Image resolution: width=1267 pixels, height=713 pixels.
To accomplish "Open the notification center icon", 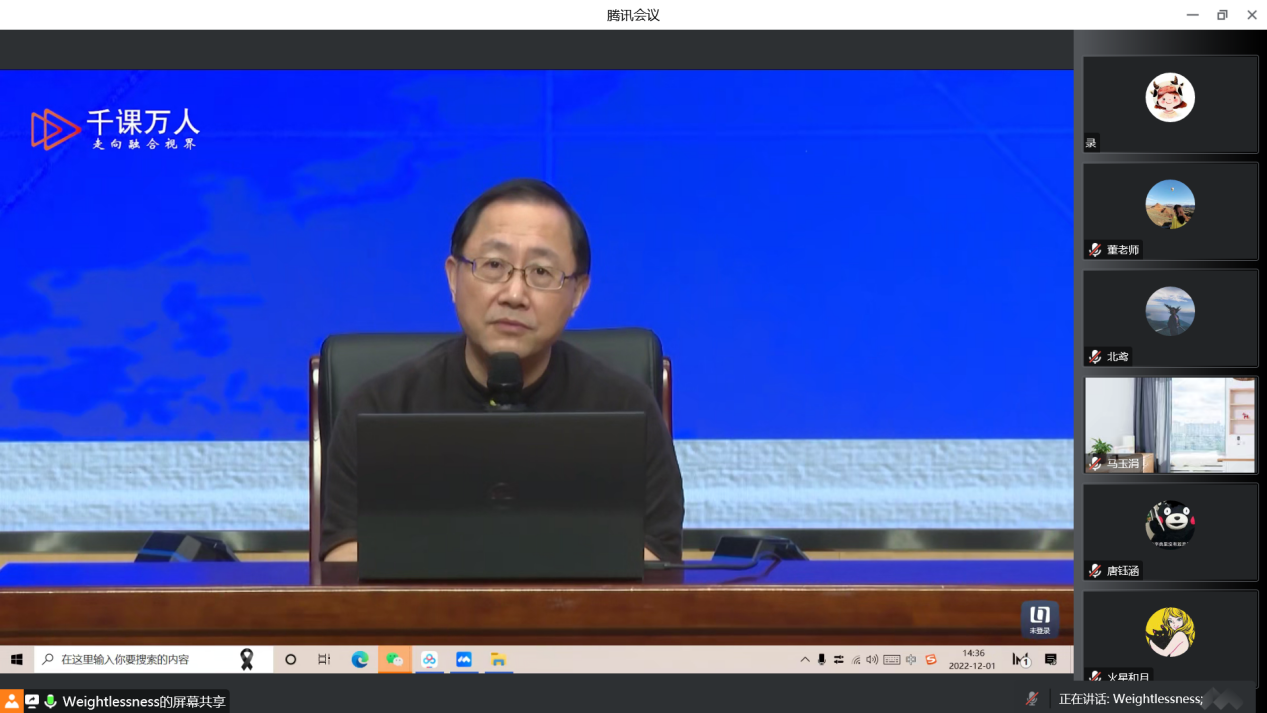I will coord(1051,660).
